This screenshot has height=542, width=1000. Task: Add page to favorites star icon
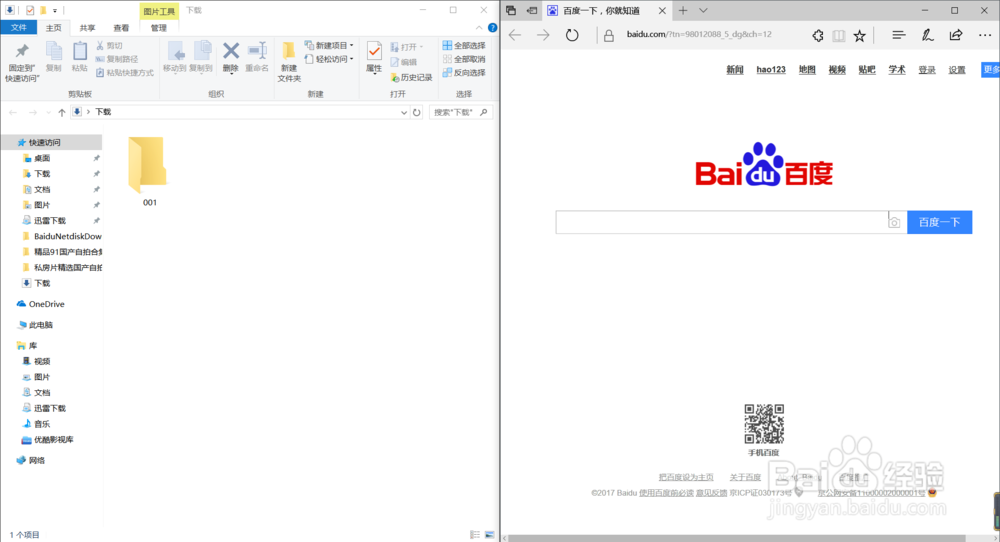860,36
